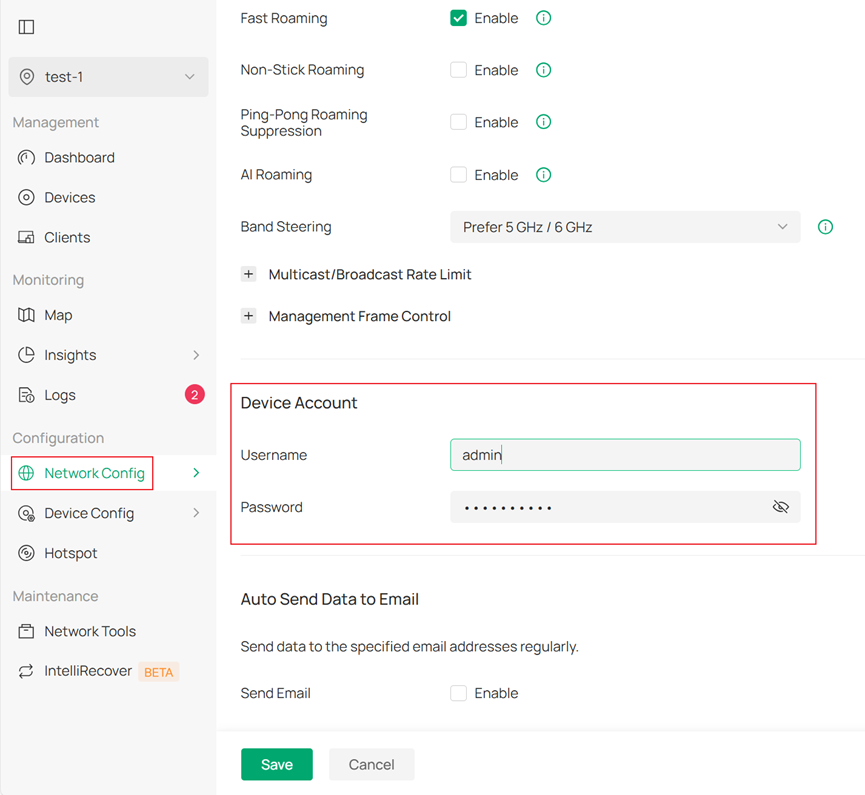
Task: Enable Non-Stick Roaming
Action: point(457,69)
